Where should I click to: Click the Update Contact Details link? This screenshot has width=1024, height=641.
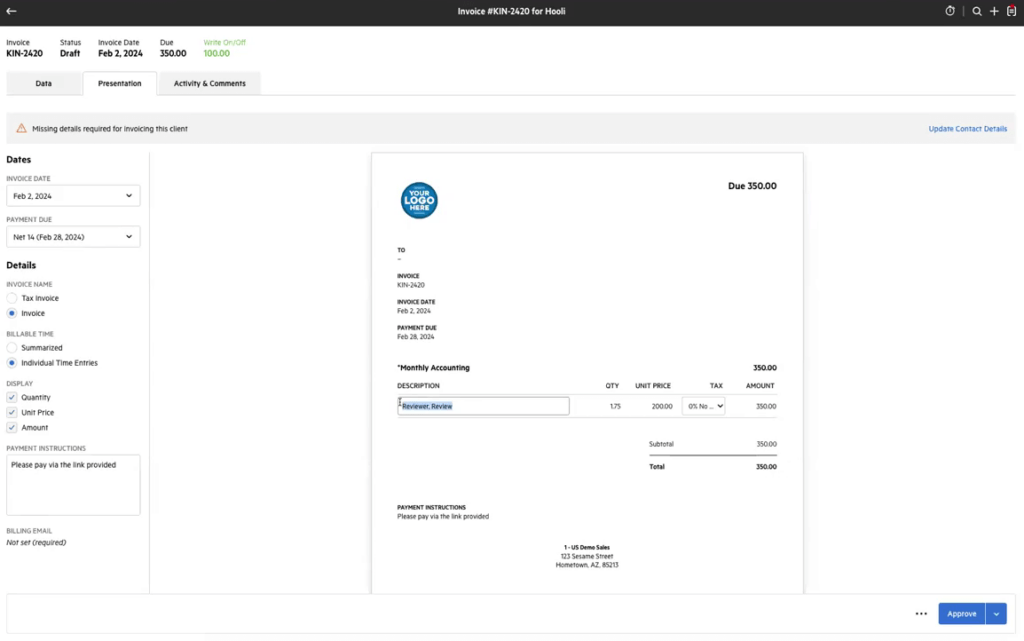click(x=967, y=129)
